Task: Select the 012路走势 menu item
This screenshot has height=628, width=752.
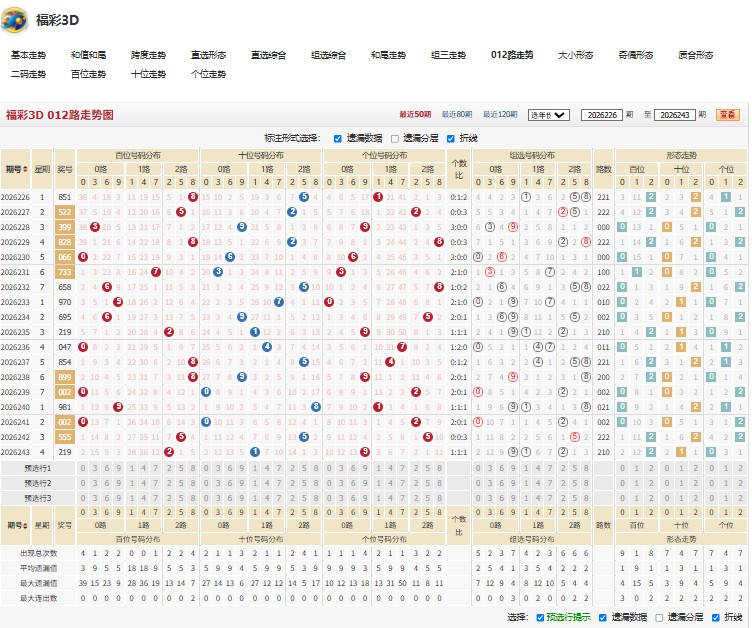Action: pyautogui.click(x=512, y=55)
